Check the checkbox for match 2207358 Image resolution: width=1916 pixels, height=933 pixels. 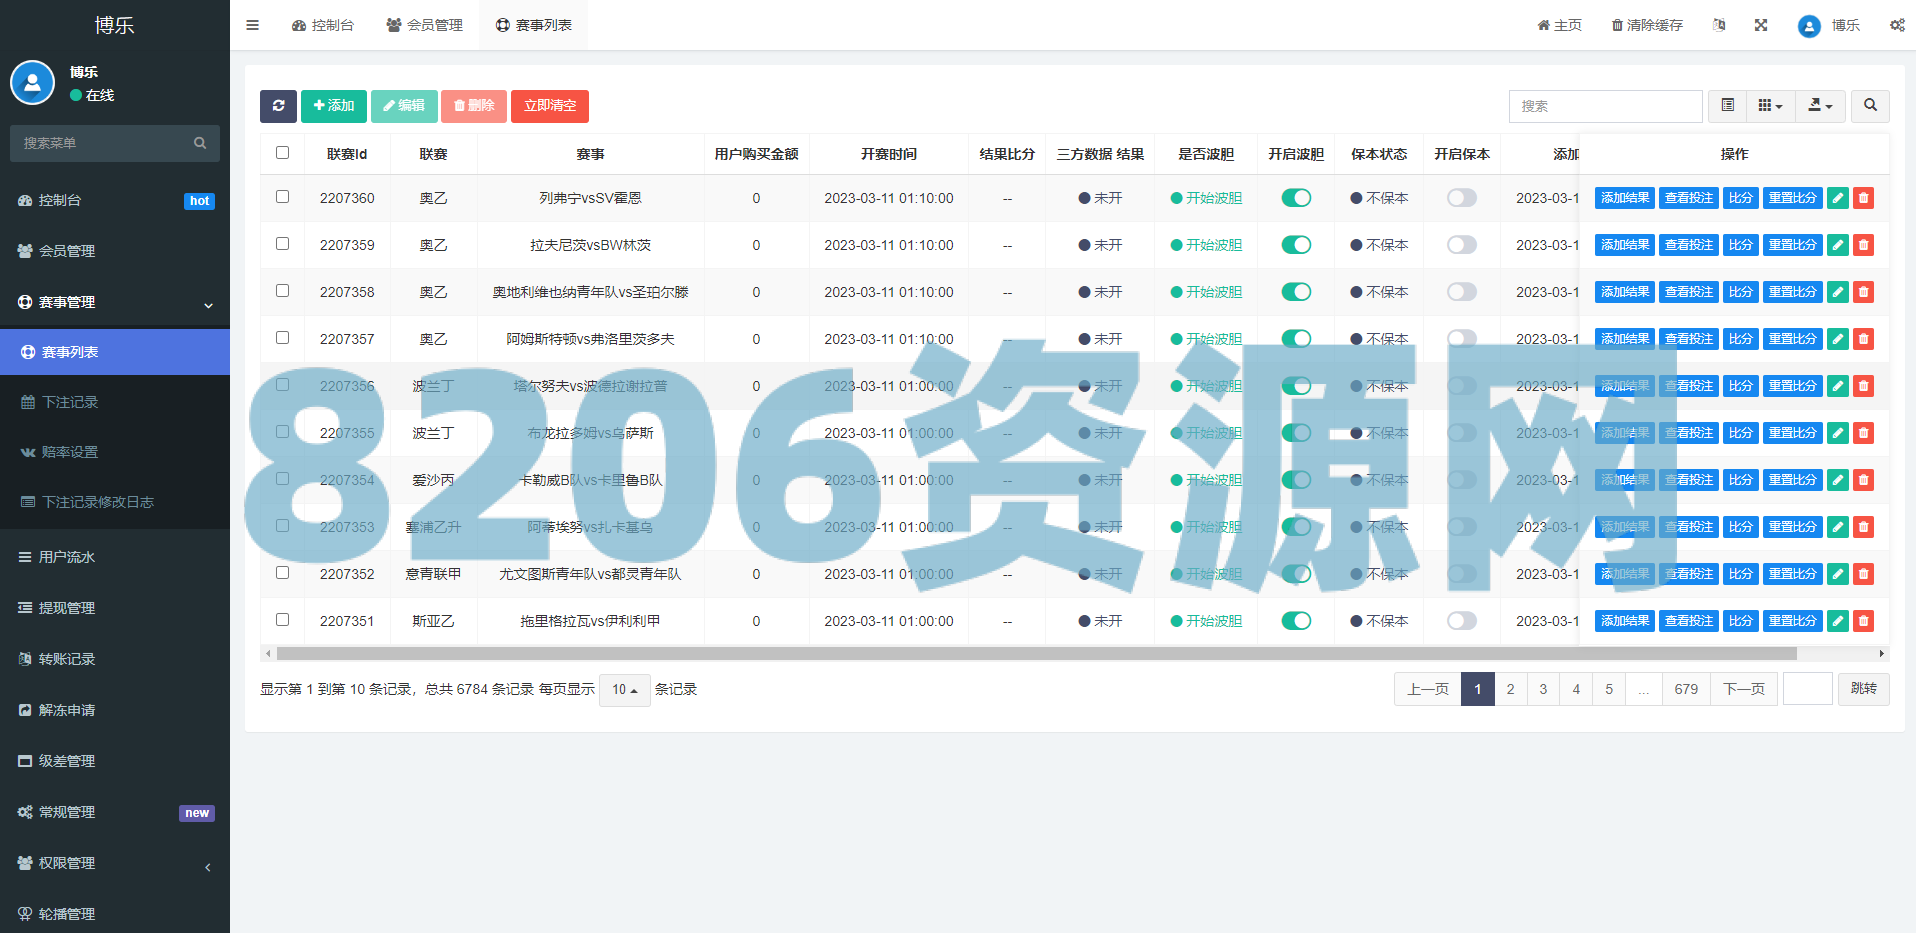[283, 291]
